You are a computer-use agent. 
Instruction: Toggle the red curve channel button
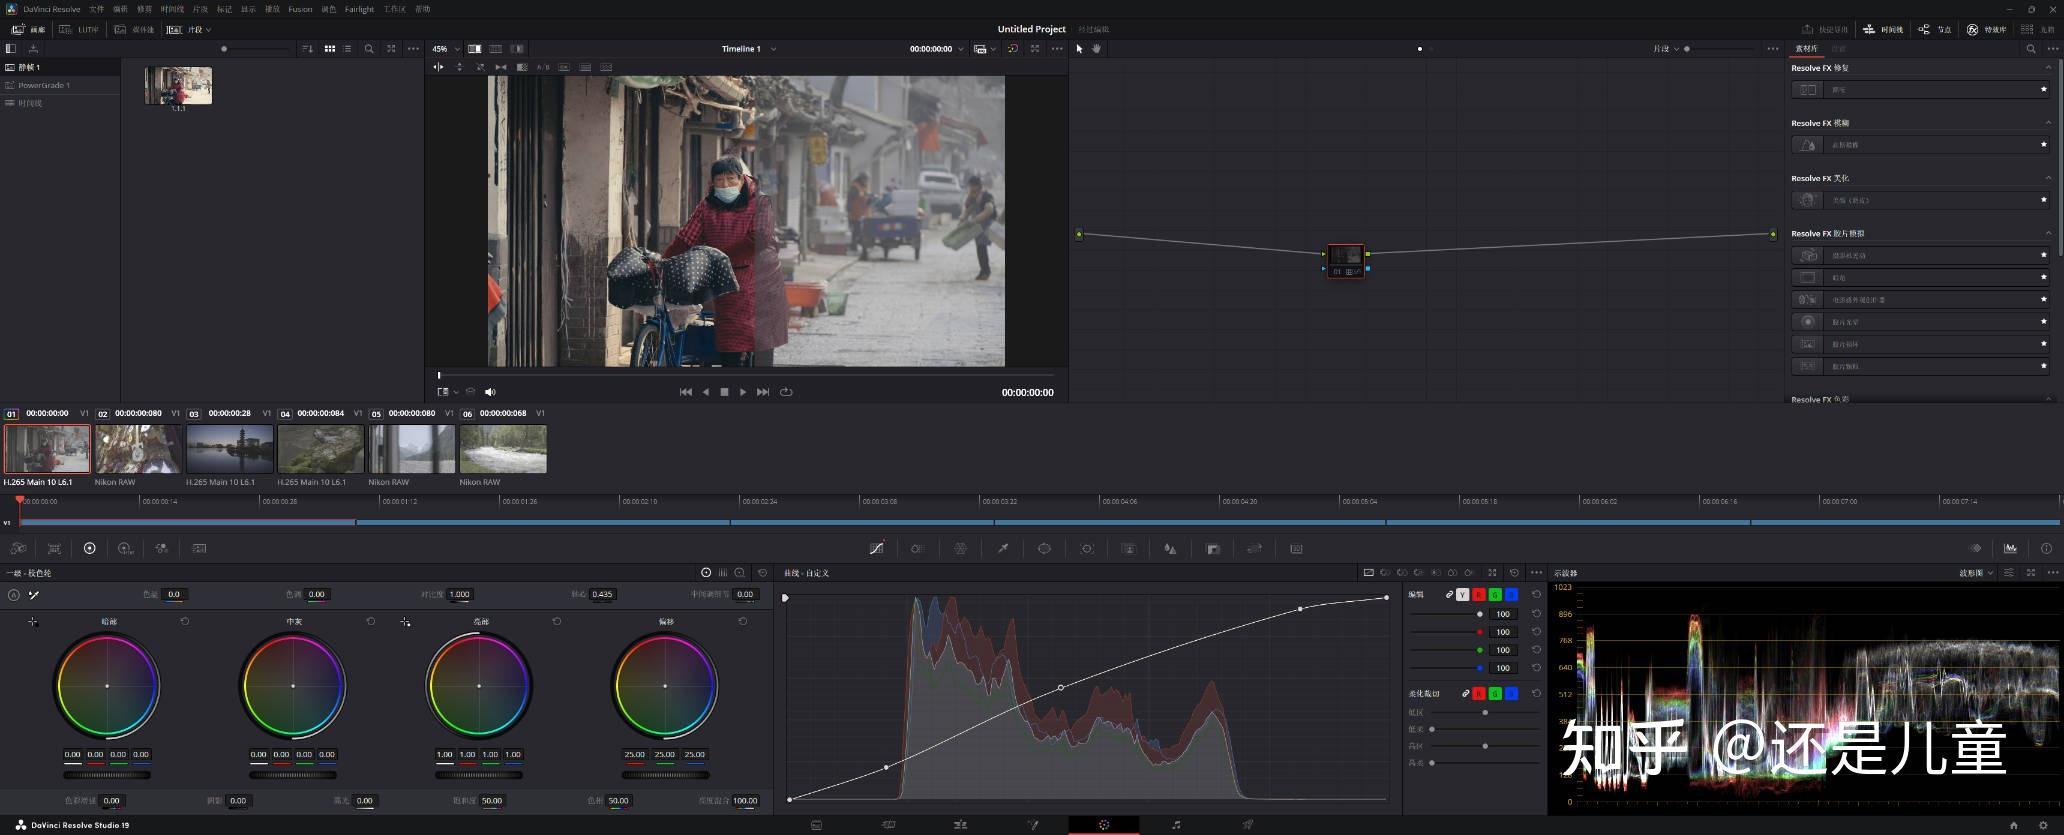[1479, 595]
